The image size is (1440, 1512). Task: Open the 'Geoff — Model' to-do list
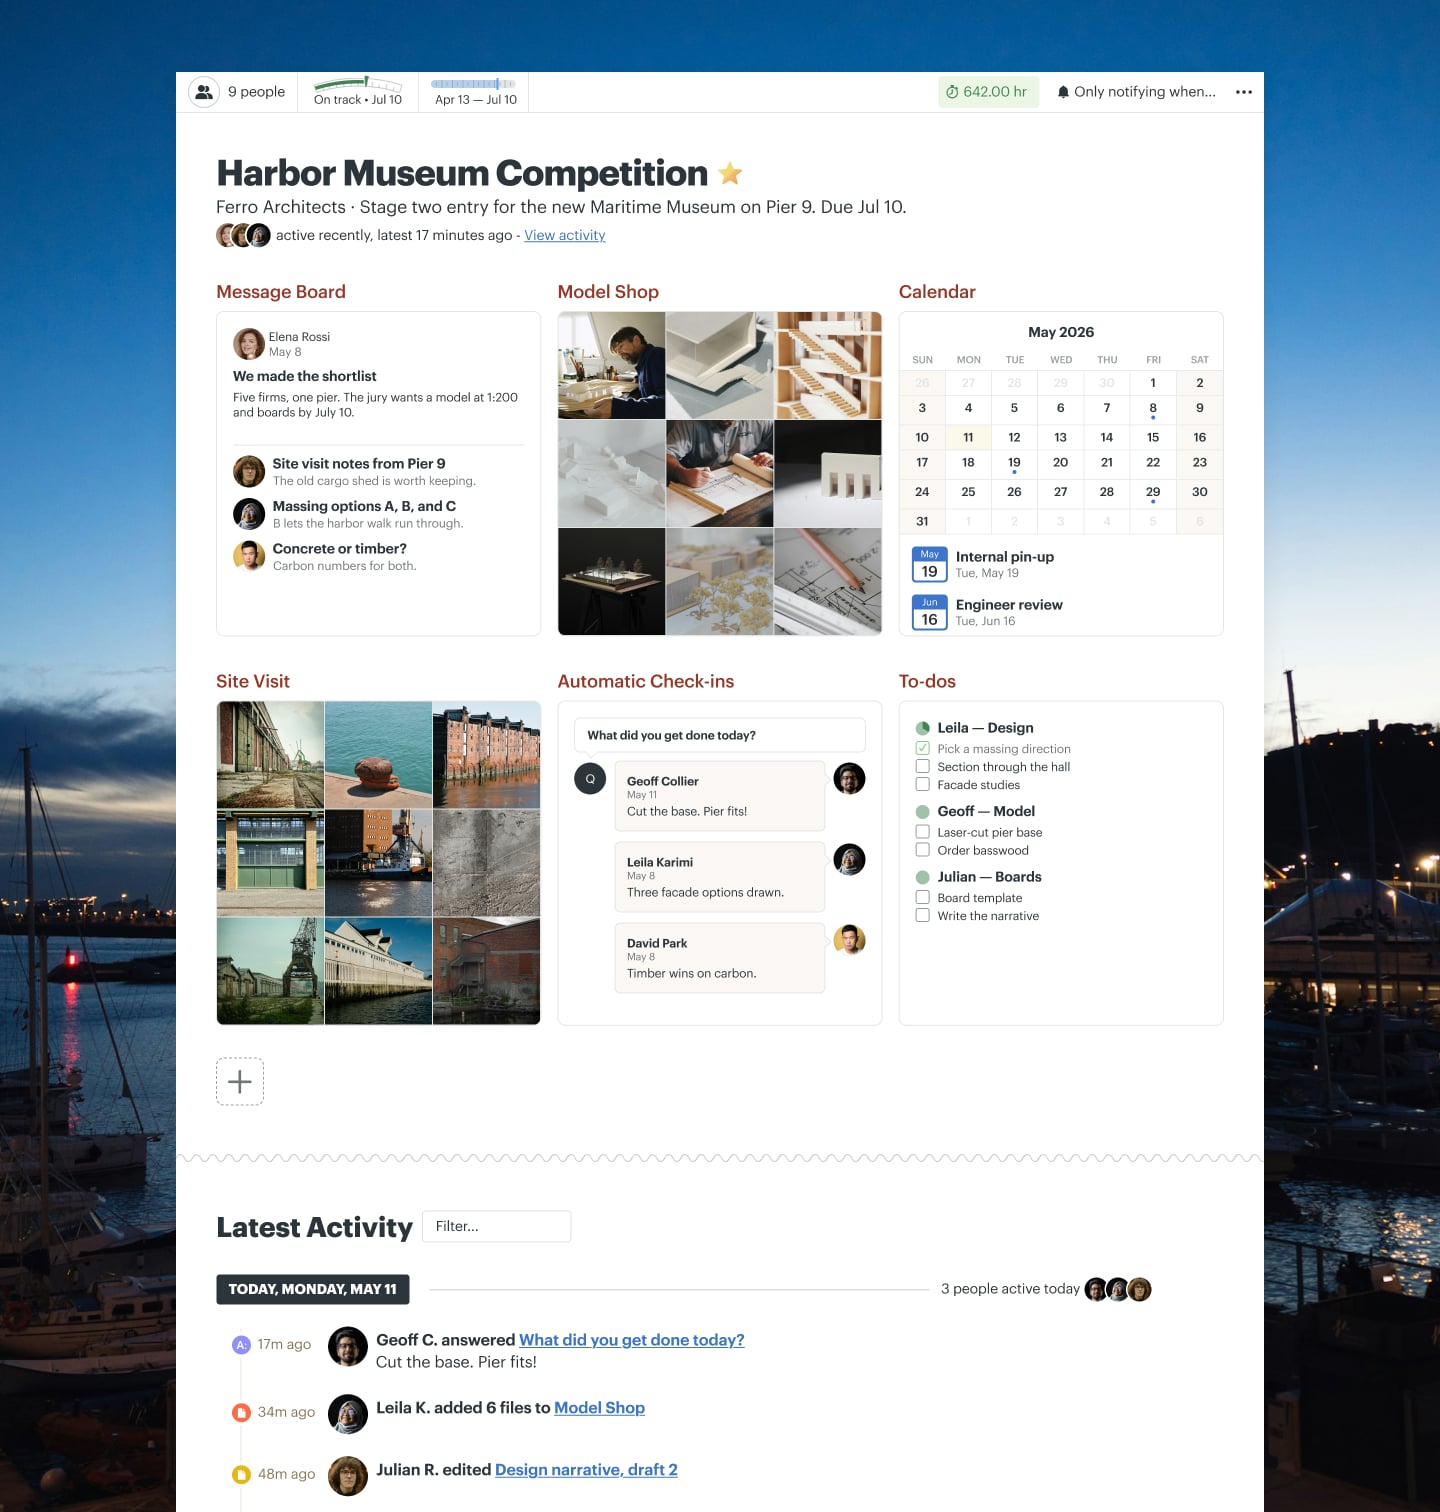coord(986,811)
